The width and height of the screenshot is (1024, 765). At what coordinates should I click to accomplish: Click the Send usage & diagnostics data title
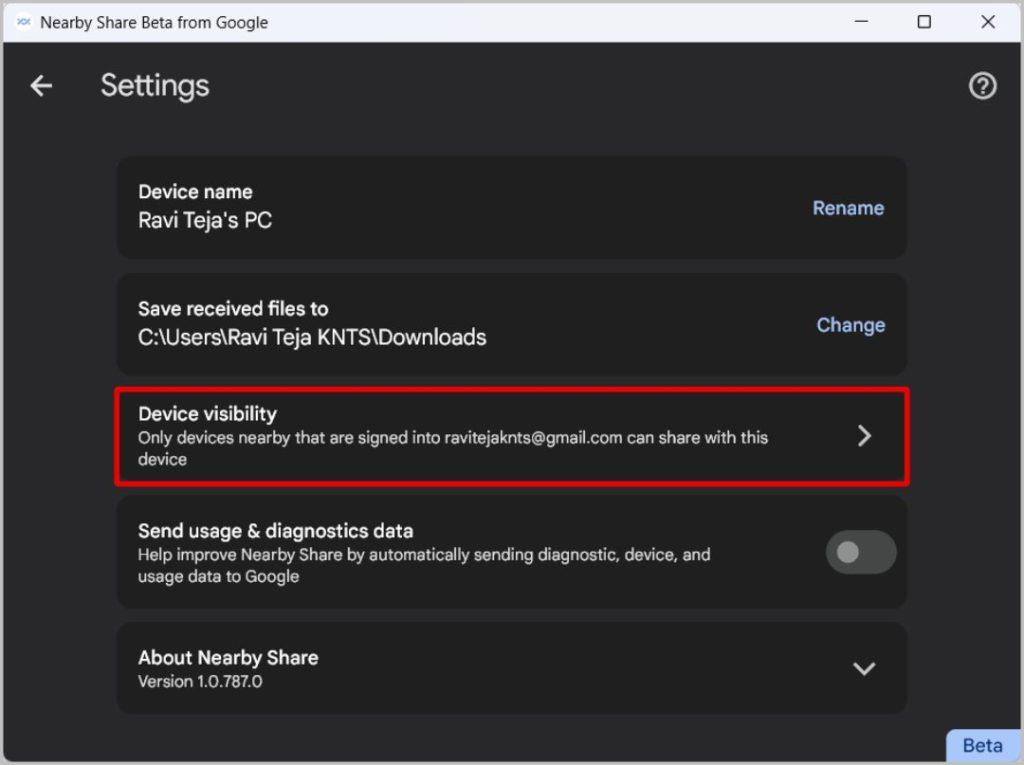pos(275,531)
